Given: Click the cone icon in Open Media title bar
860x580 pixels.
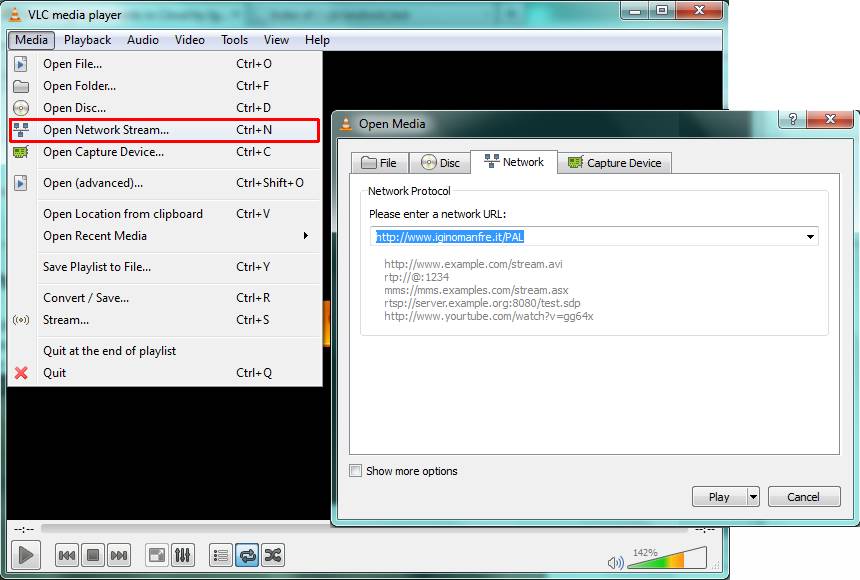Looking at the screenshot, I should pos(346,123).
